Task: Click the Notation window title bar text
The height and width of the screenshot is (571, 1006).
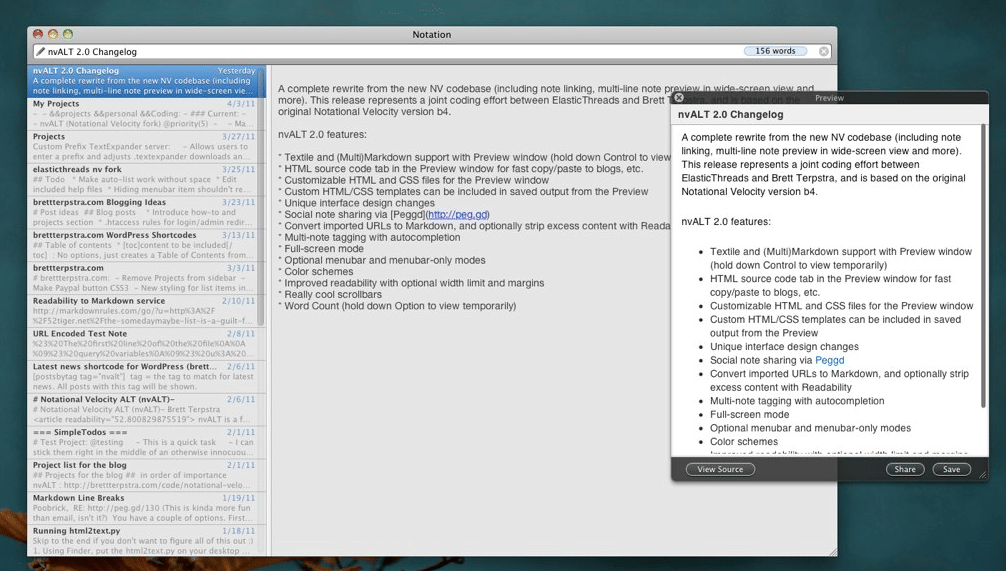Action: (x=432, y=35)
